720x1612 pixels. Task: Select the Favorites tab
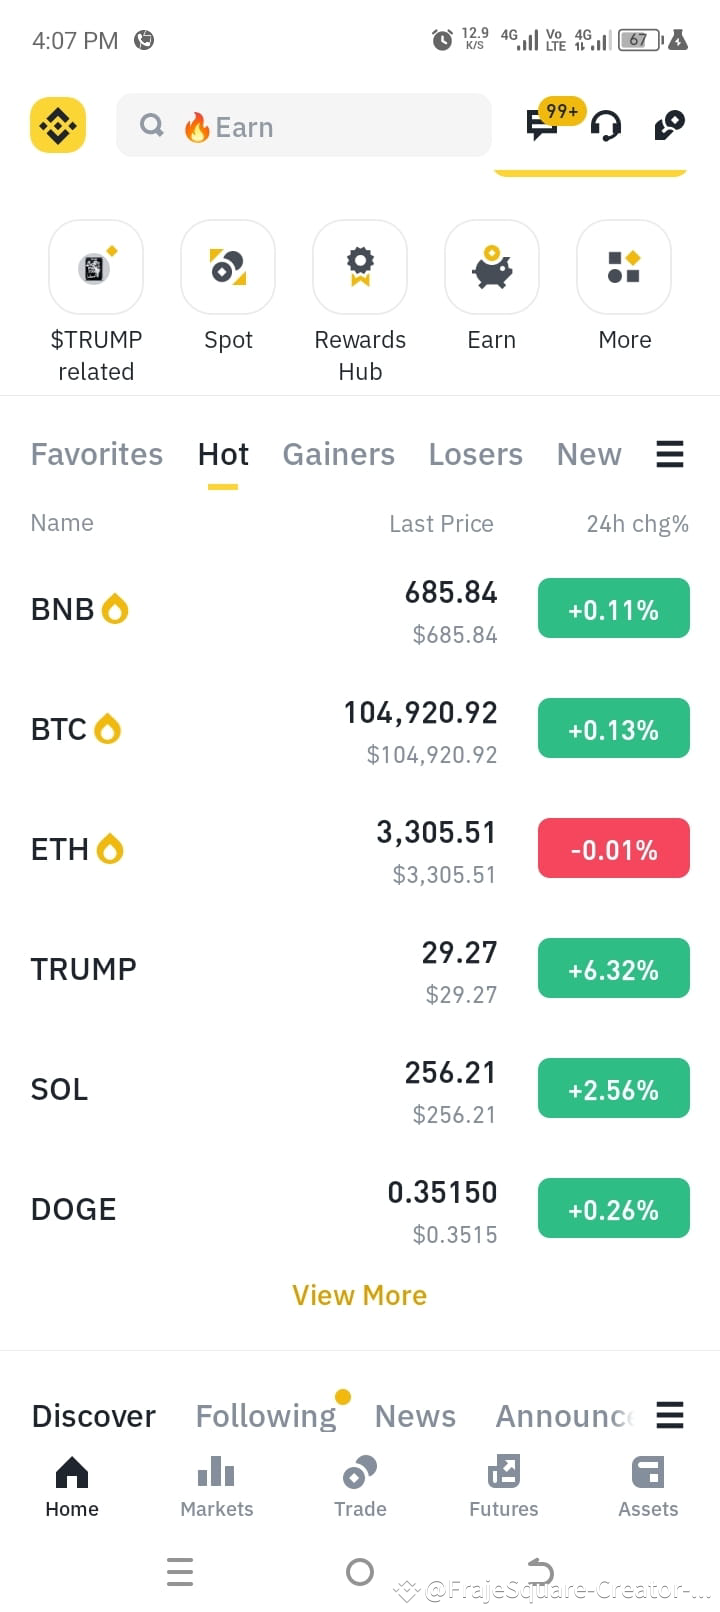point(97,454)
